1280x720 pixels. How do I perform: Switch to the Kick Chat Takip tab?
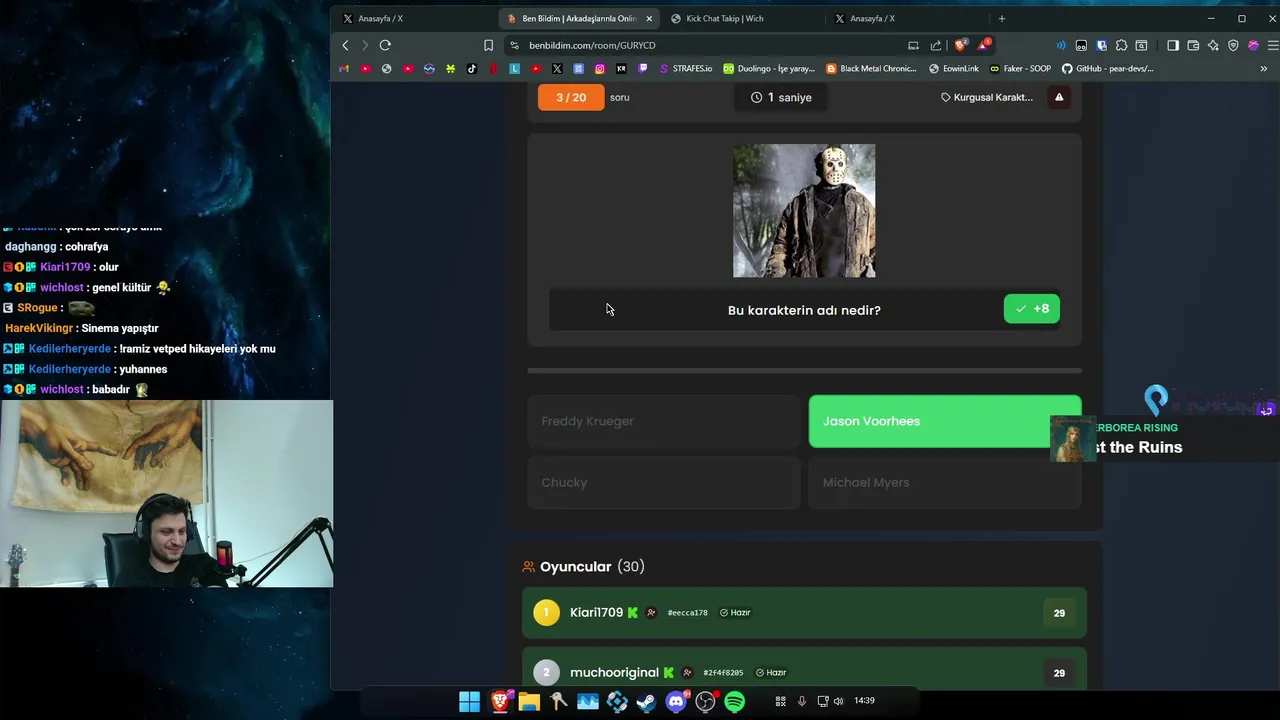click(x=724, y=18)
